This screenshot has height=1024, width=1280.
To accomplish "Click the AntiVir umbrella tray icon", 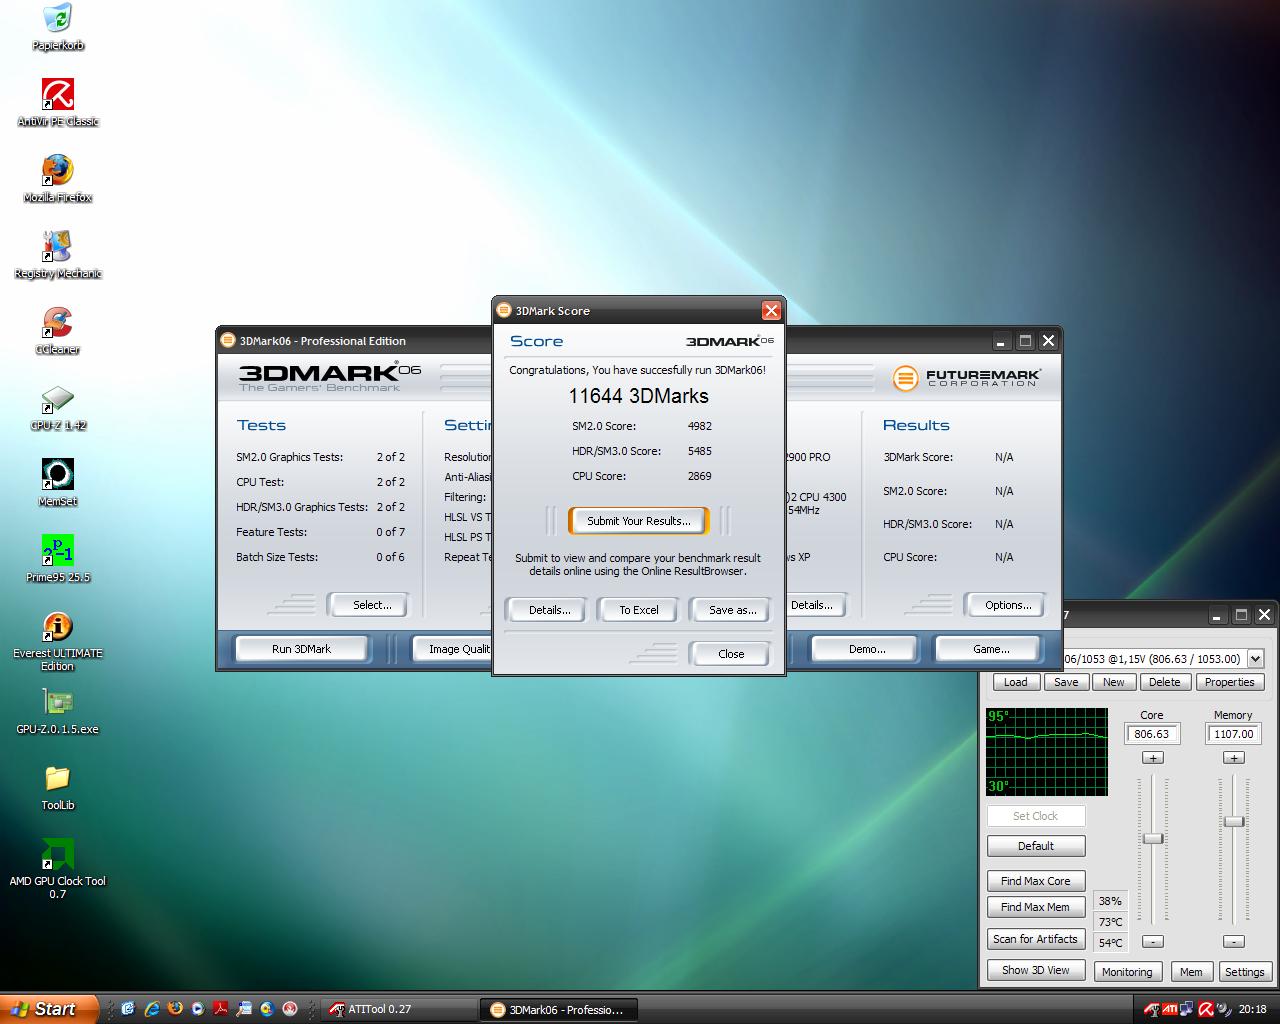I will tap(1206, 1009).
